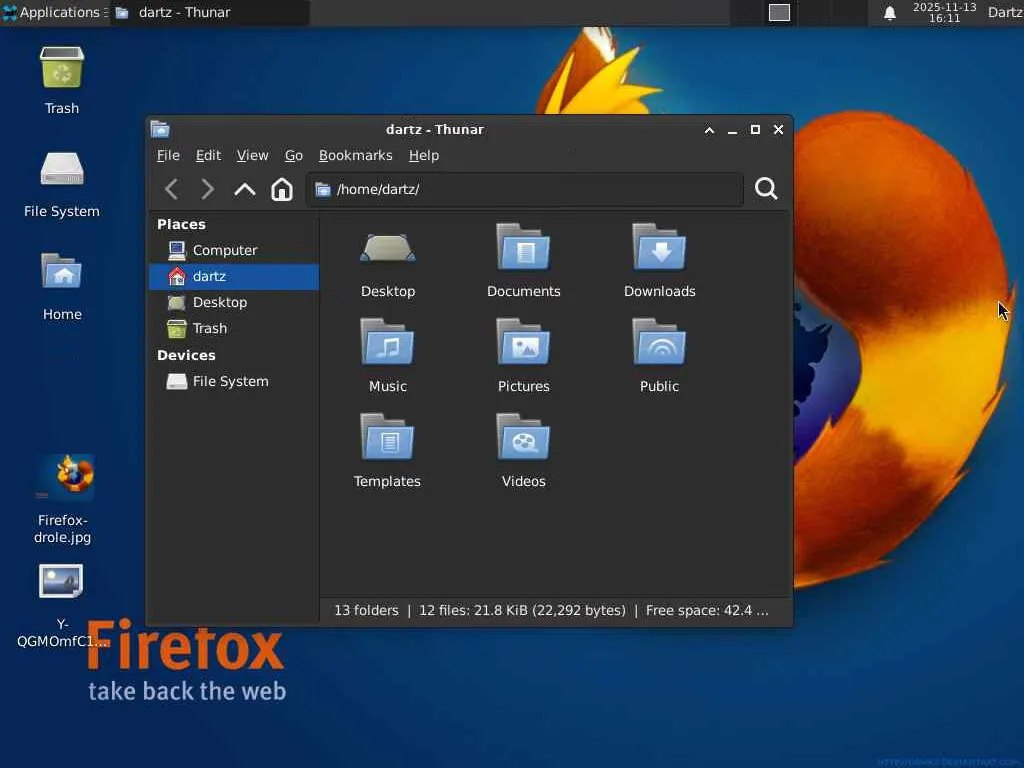Open the Downloads folder
The width and height of the screenshot is (1024, 768).
pyautogui.click(x=660, y=261)
